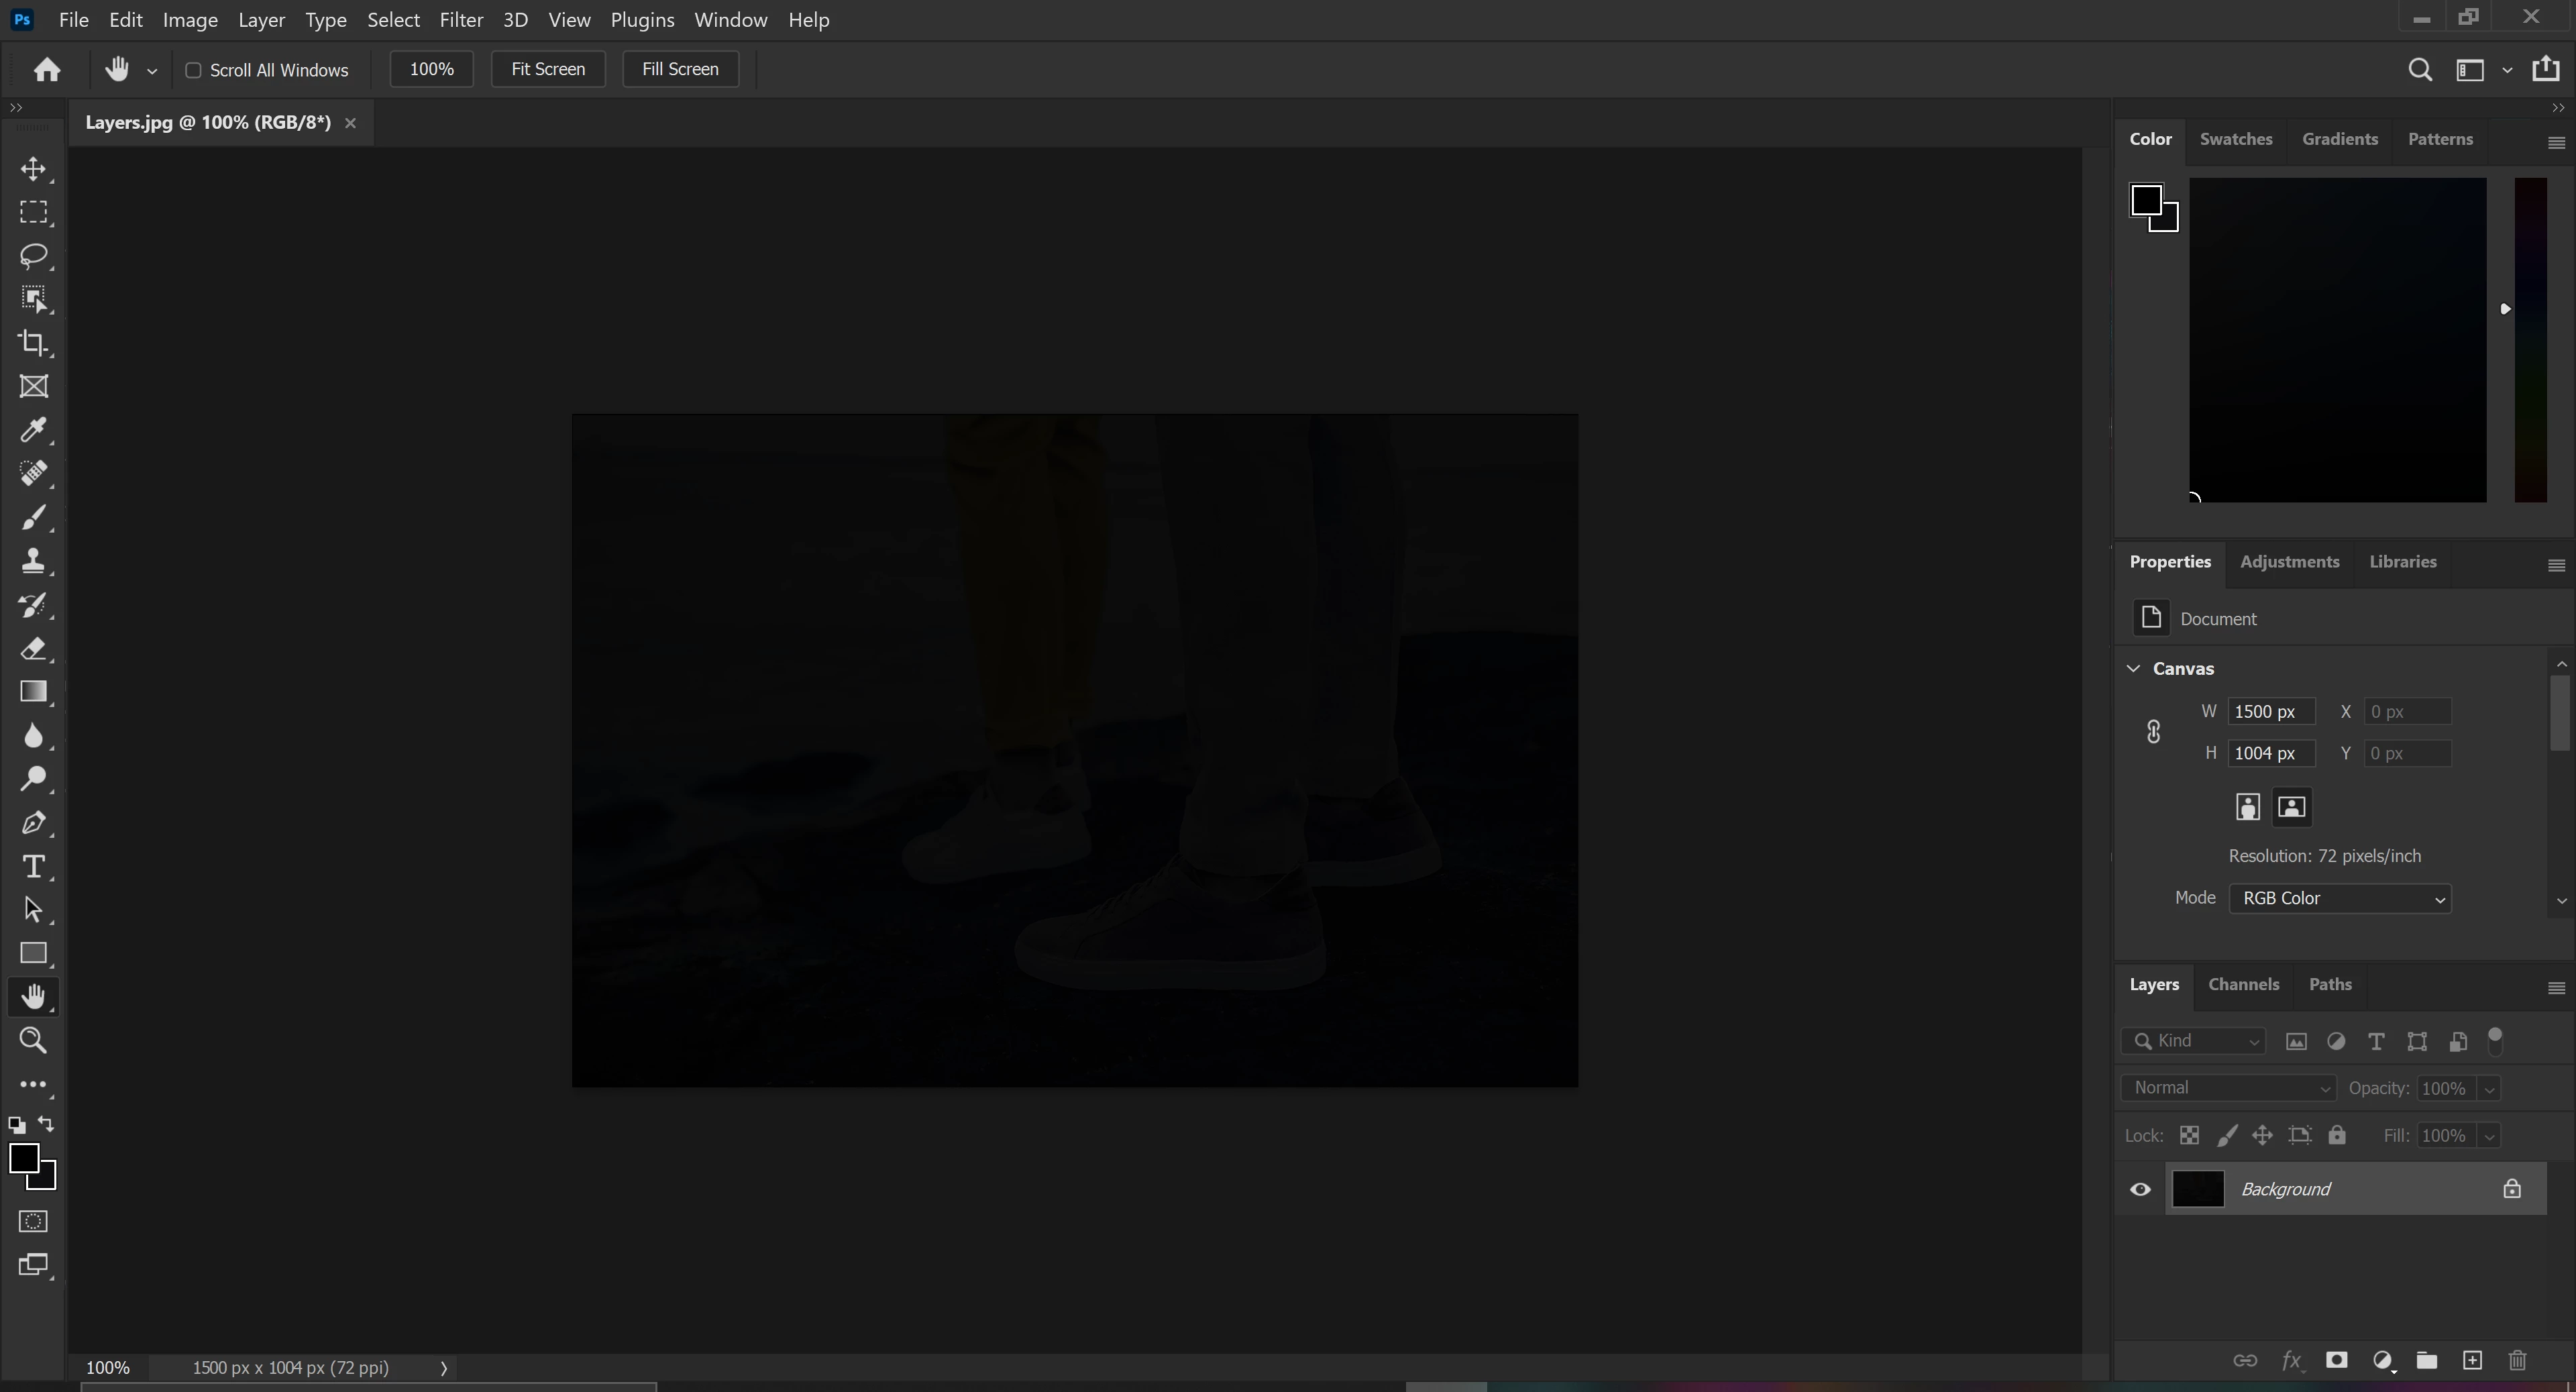This screenshot has width=2576, height=1392.
Task: Hide the Background layer with eye icon
Action: [2140, 1189]
